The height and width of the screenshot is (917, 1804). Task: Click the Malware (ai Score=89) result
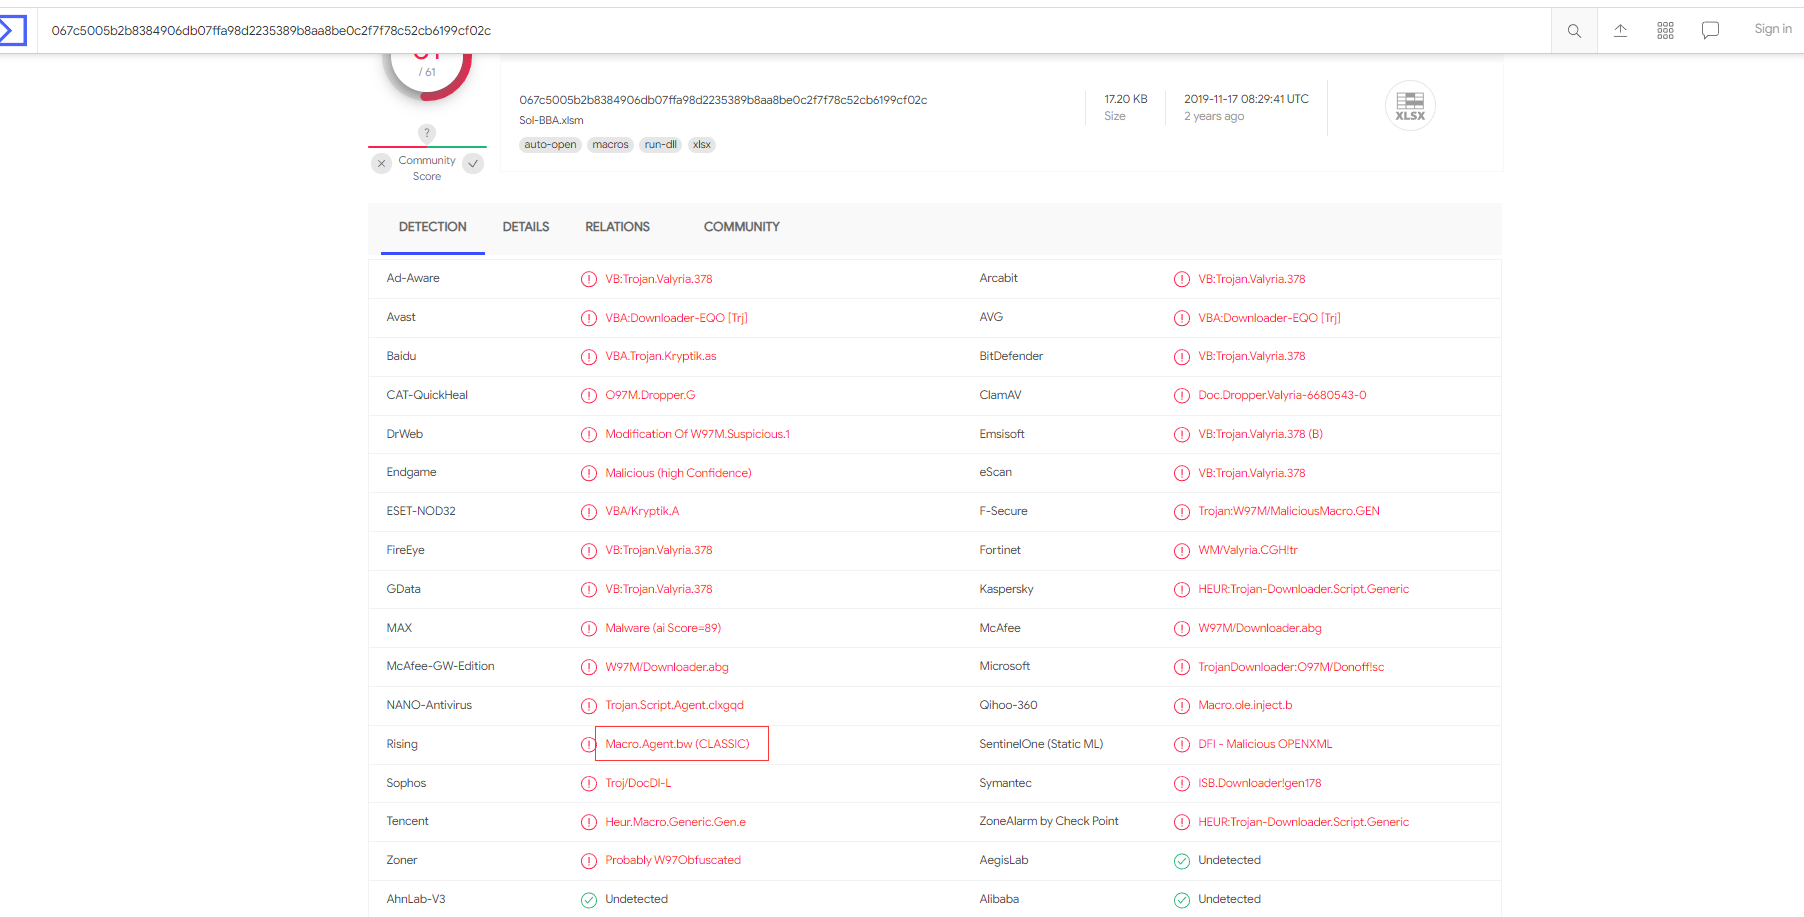[x=663, y=628]
